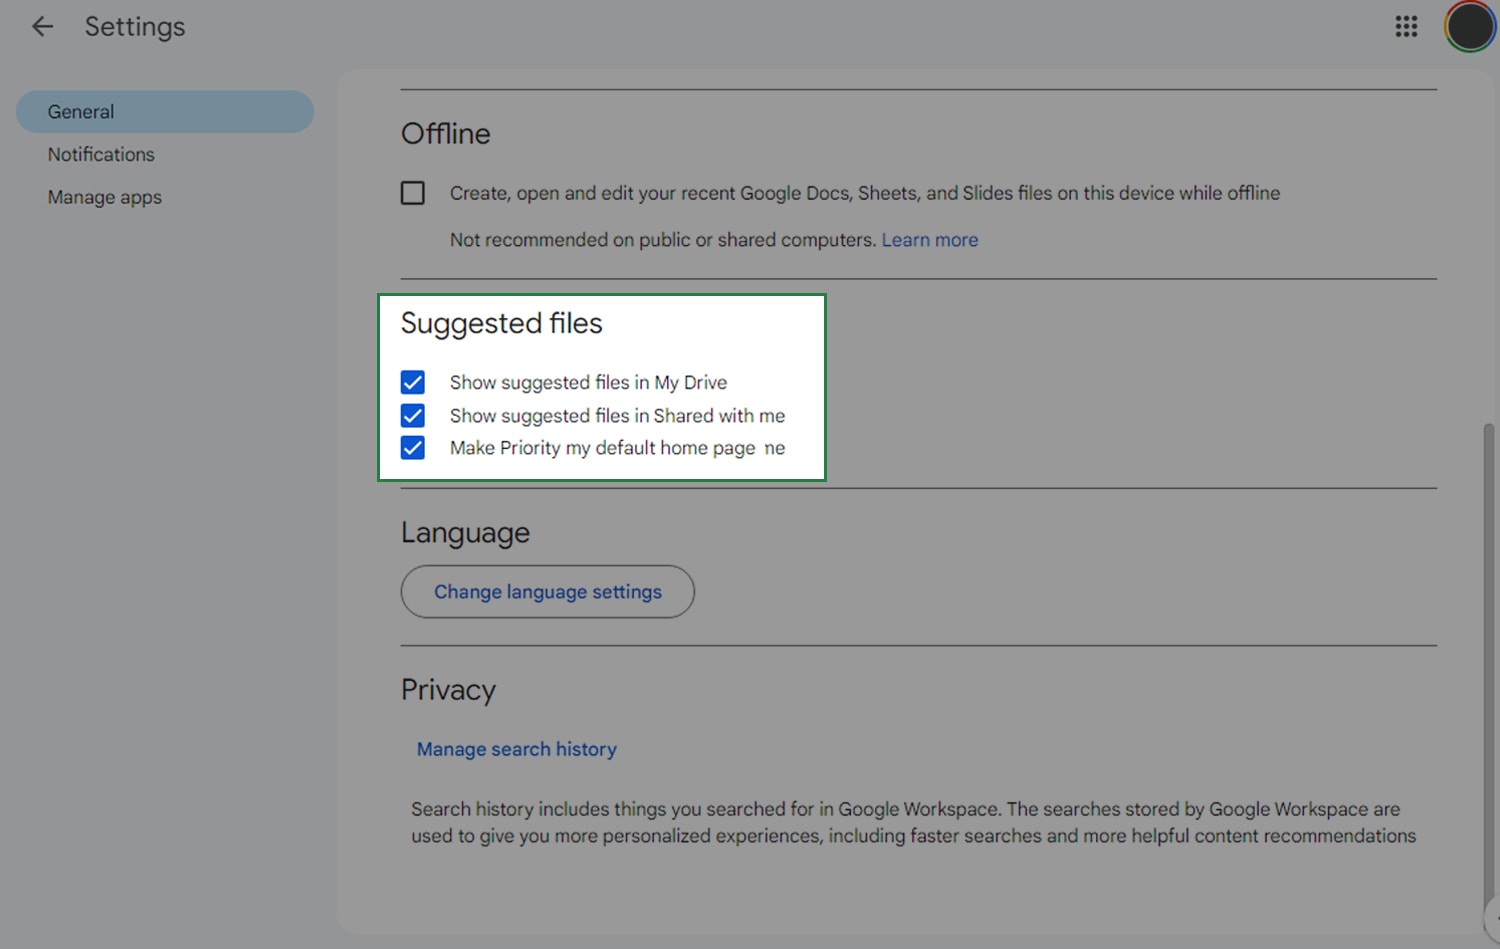Open the Google apps launcher grid
Viewport: 1500px width, 949px height.
click(1406, 27)
